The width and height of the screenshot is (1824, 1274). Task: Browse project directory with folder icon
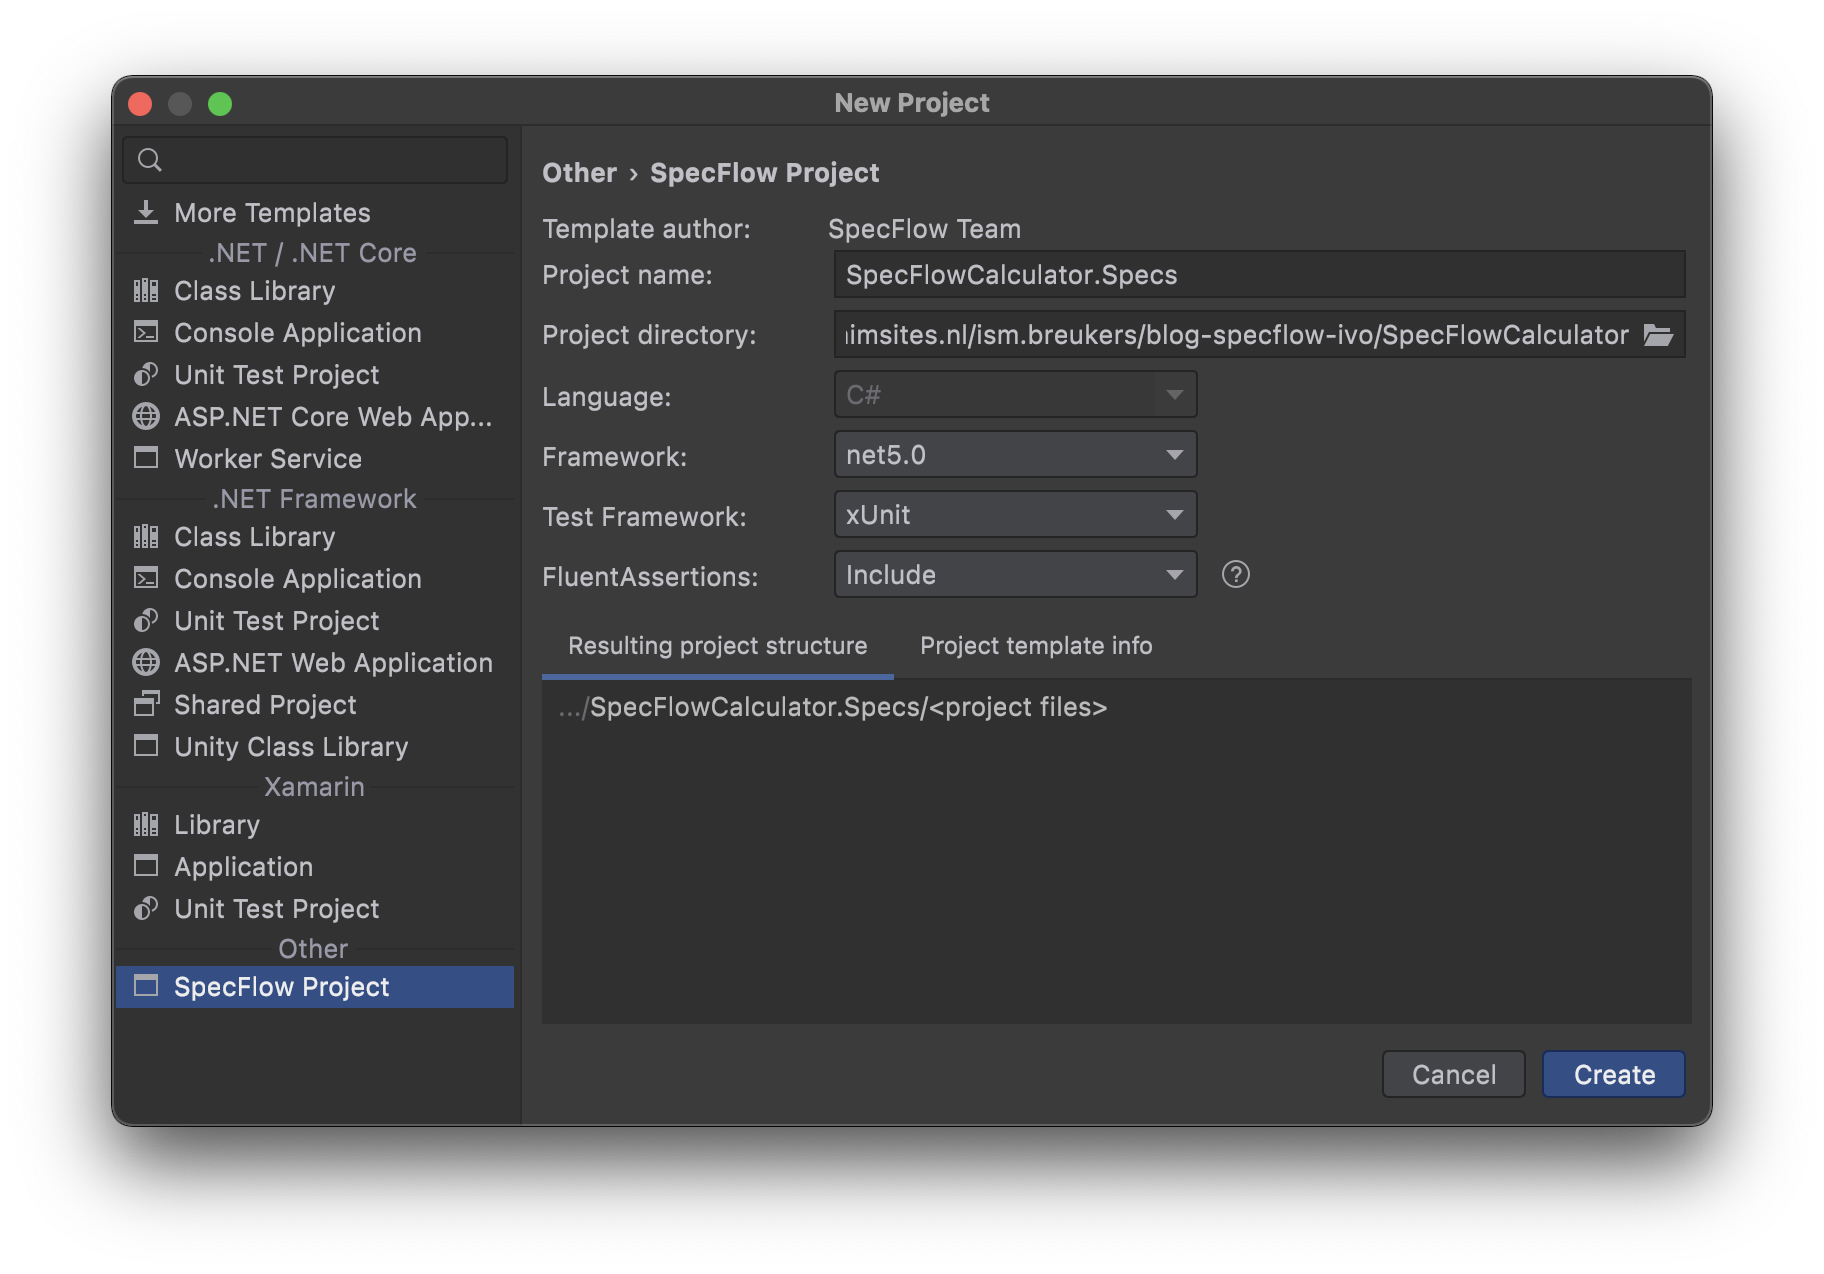click(1658, 335)
